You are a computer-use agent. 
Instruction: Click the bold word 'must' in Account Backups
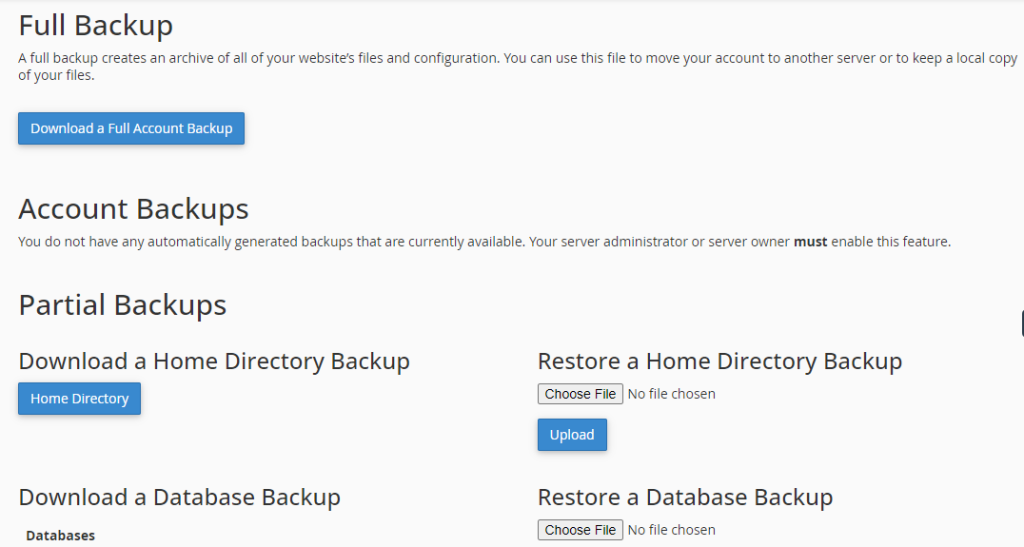[810, 242]
